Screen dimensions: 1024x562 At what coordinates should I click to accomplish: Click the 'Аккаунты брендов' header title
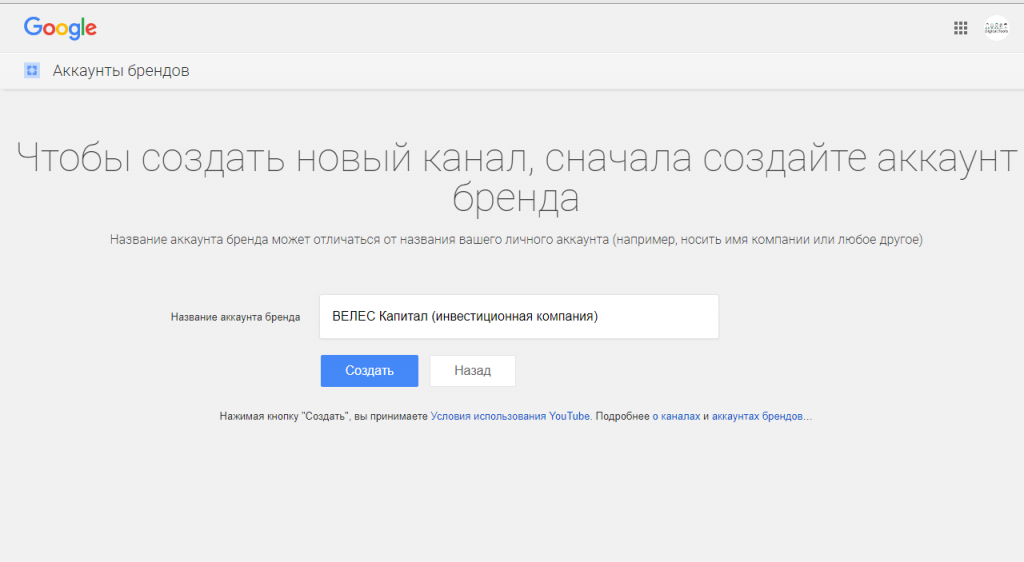(x=121, y=70)
